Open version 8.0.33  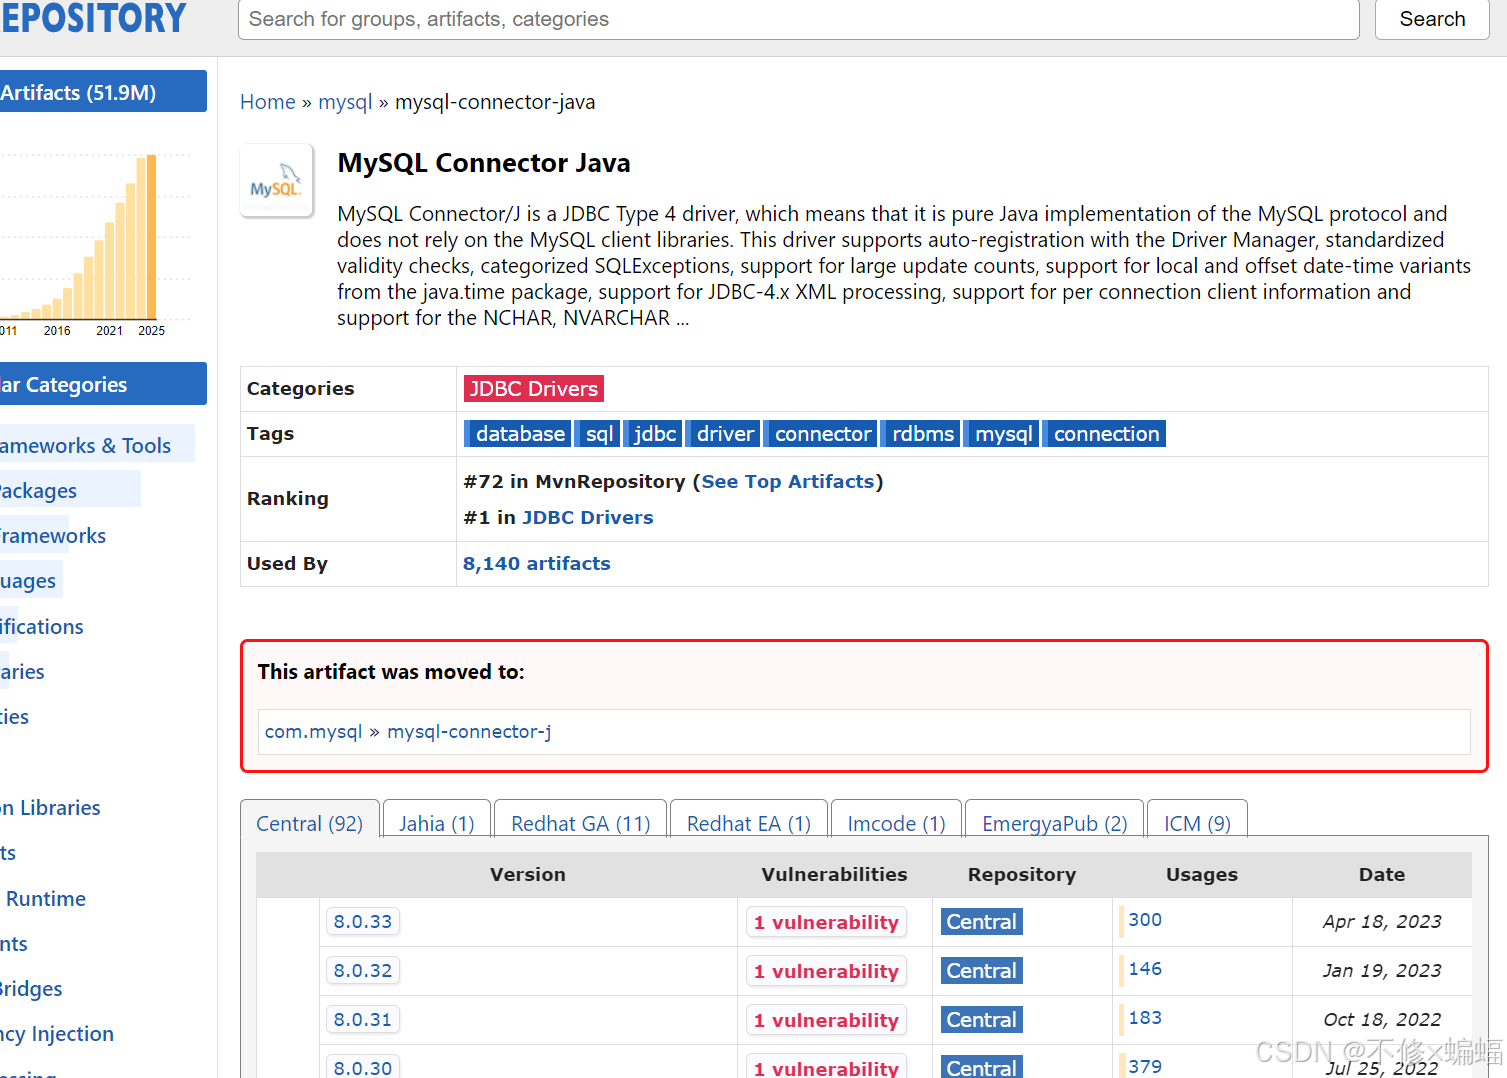363,921
